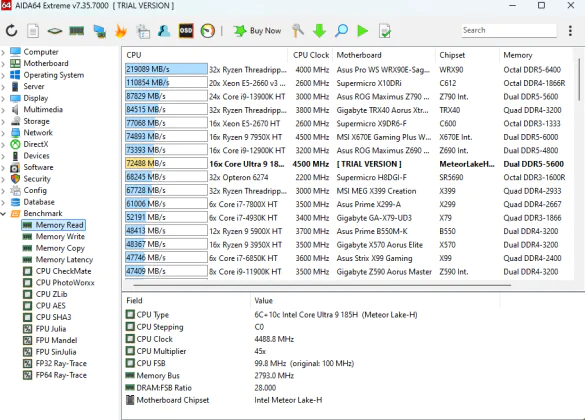This screenshot has height=420, width=585.
Task: Select Security in the sidebar
Action: coord(37,179)
